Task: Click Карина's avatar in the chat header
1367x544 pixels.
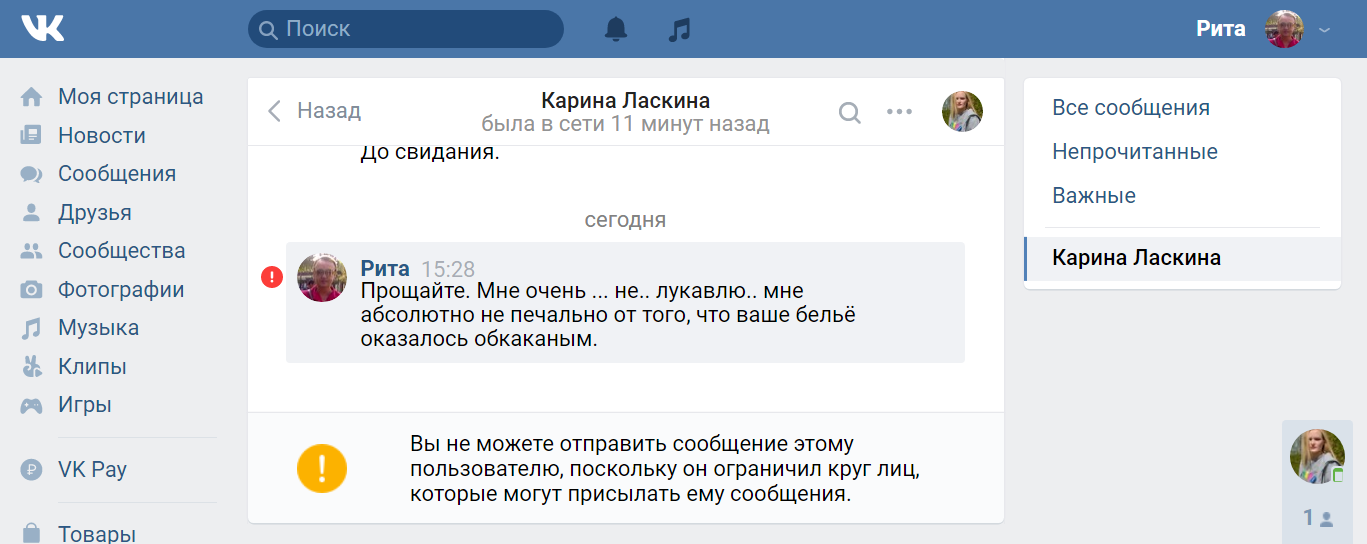Action: 962,112
